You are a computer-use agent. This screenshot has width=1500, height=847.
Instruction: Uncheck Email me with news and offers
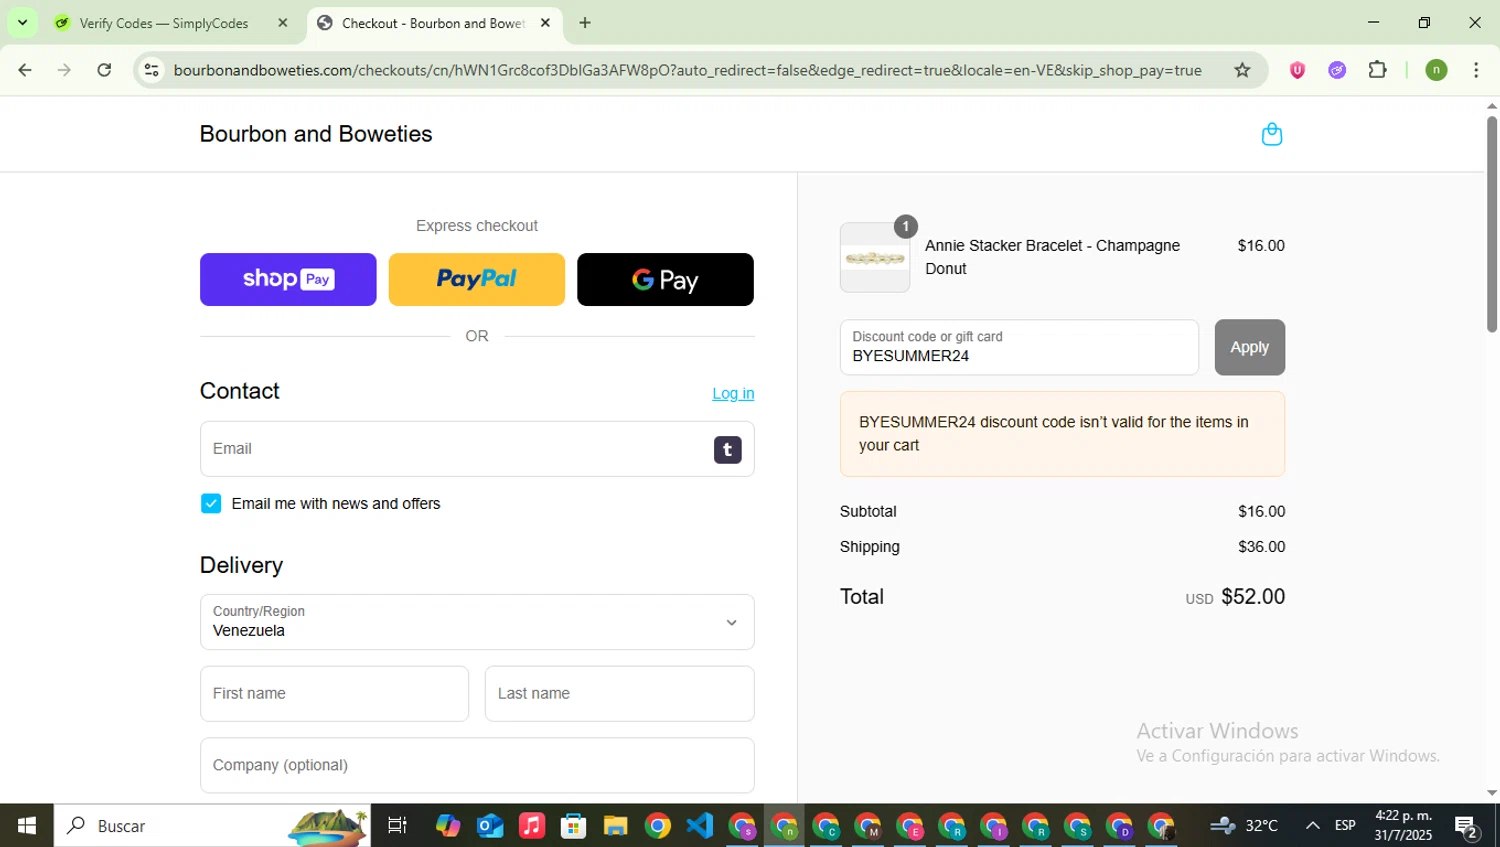[x=211, y=503]
